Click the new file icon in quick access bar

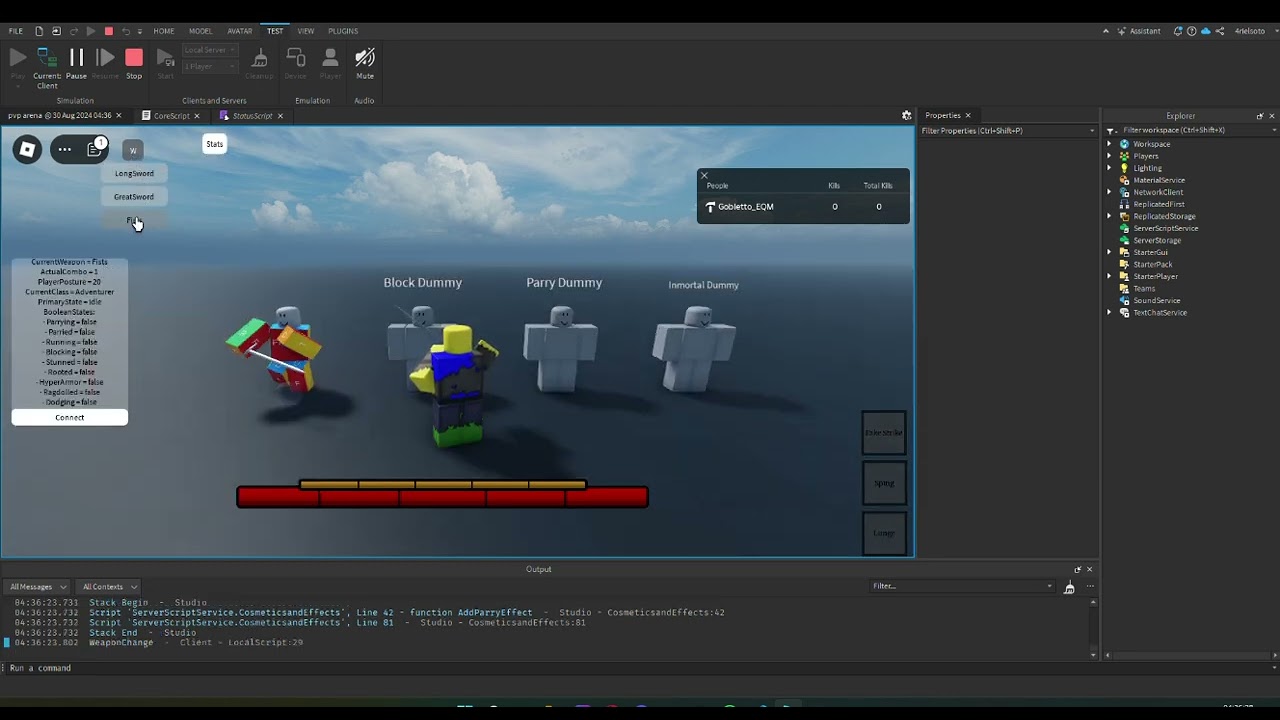pyautogui.click(x=39, y=31)
